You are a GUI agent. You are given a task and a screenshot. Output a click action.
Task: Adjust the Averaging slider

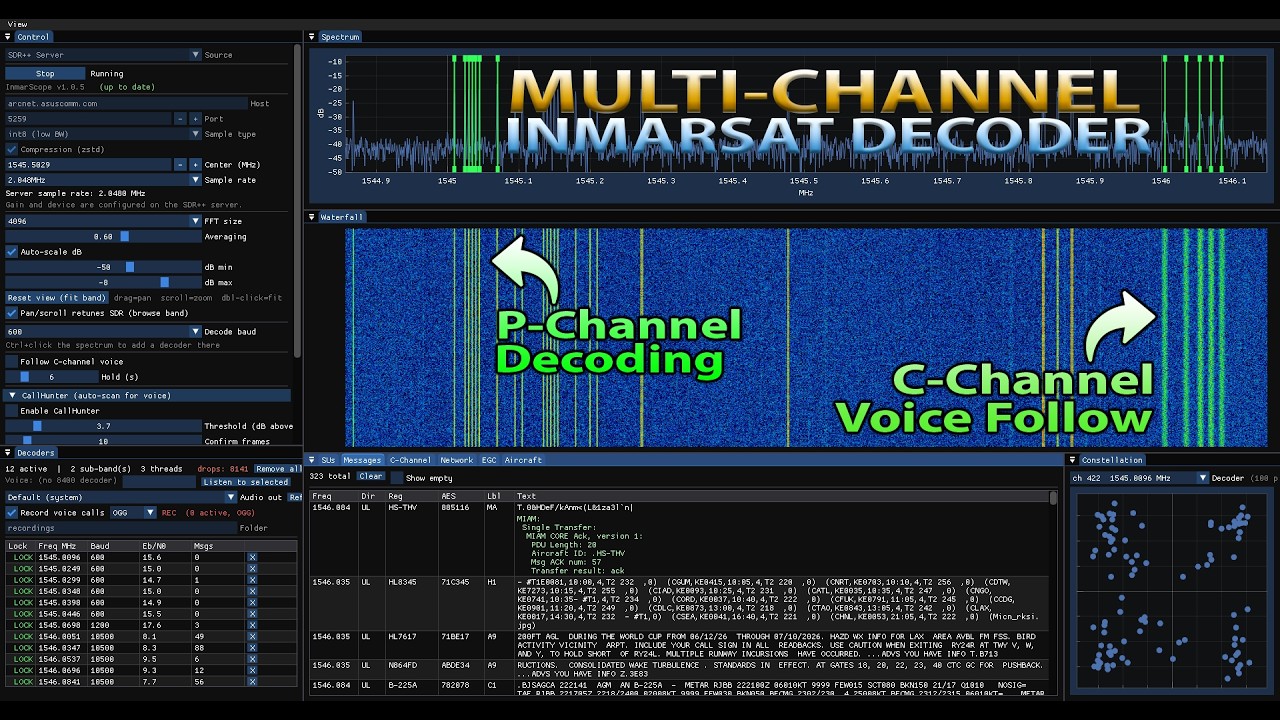(x=103, y=237)
